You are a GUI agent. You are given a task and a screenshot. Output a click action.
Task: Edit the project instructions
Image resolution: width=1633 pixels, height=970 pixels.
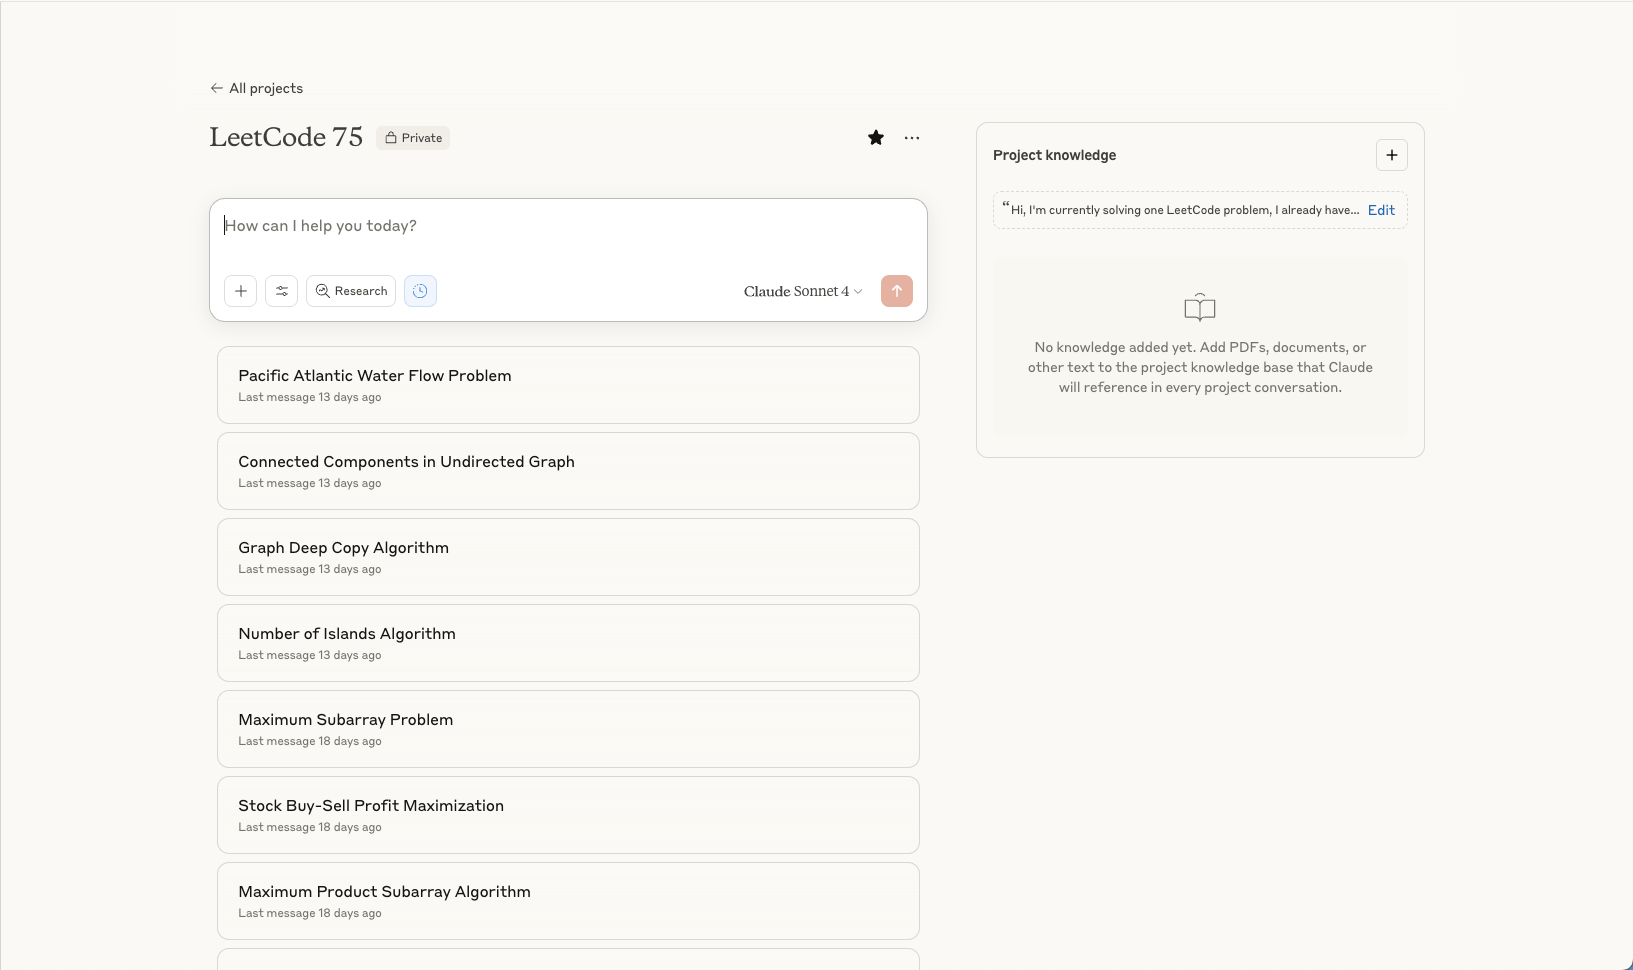coord(1381,210)
